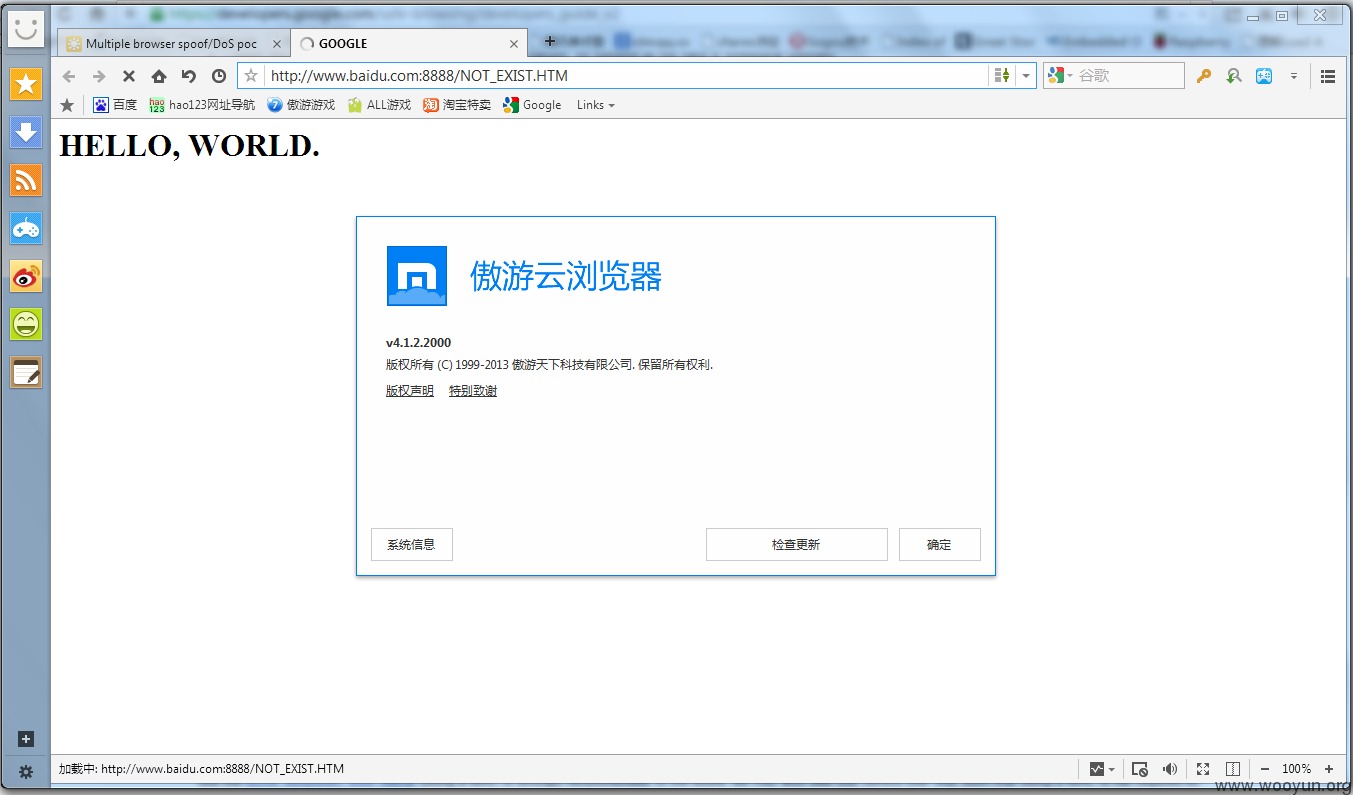Open the green smiley icon in the sidebar

[x=26, y=324]
